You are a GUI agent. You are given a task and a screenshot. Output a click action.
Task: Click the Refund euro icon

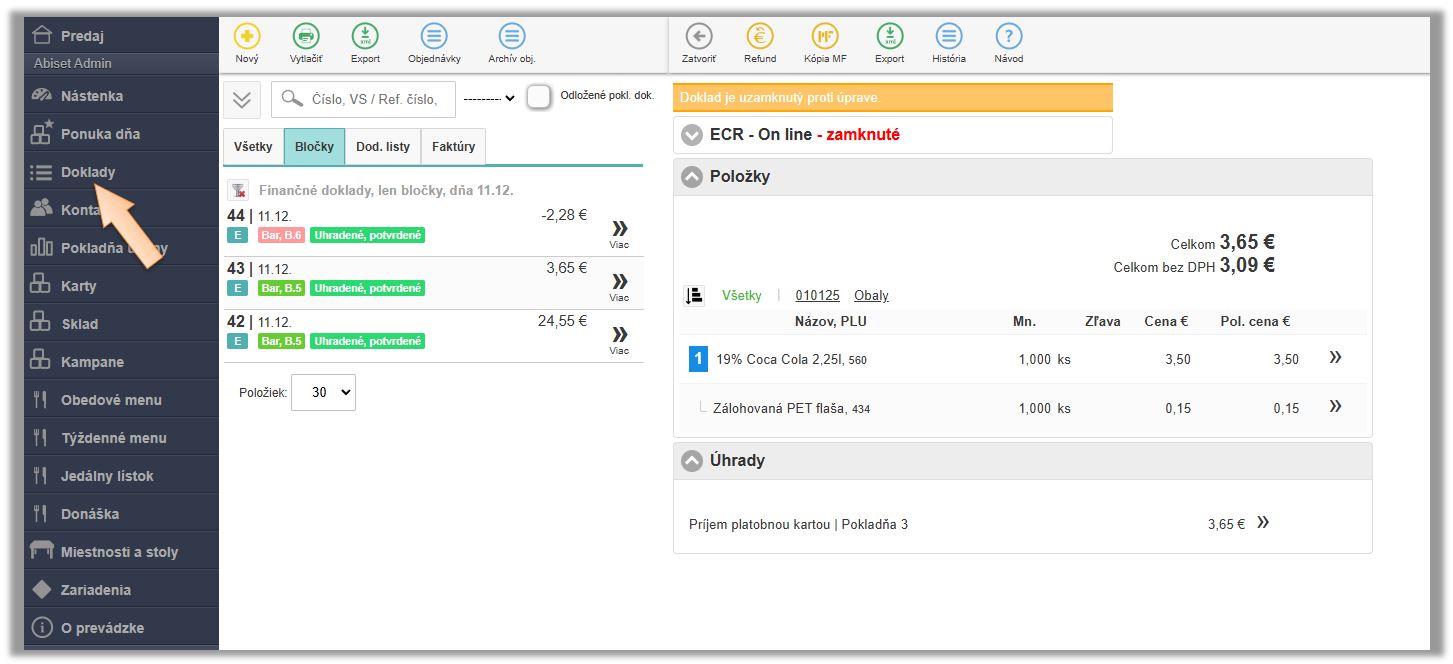coord(760,37)
